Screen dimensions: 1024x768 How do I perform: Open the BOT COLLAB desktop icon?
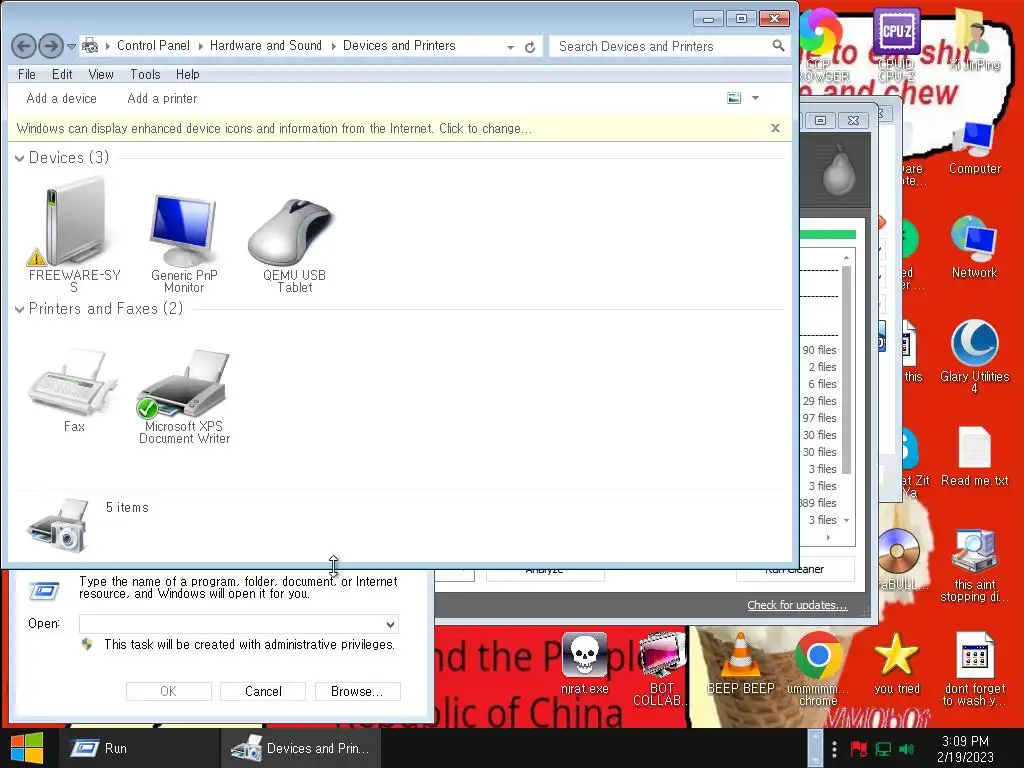[662, 669]
